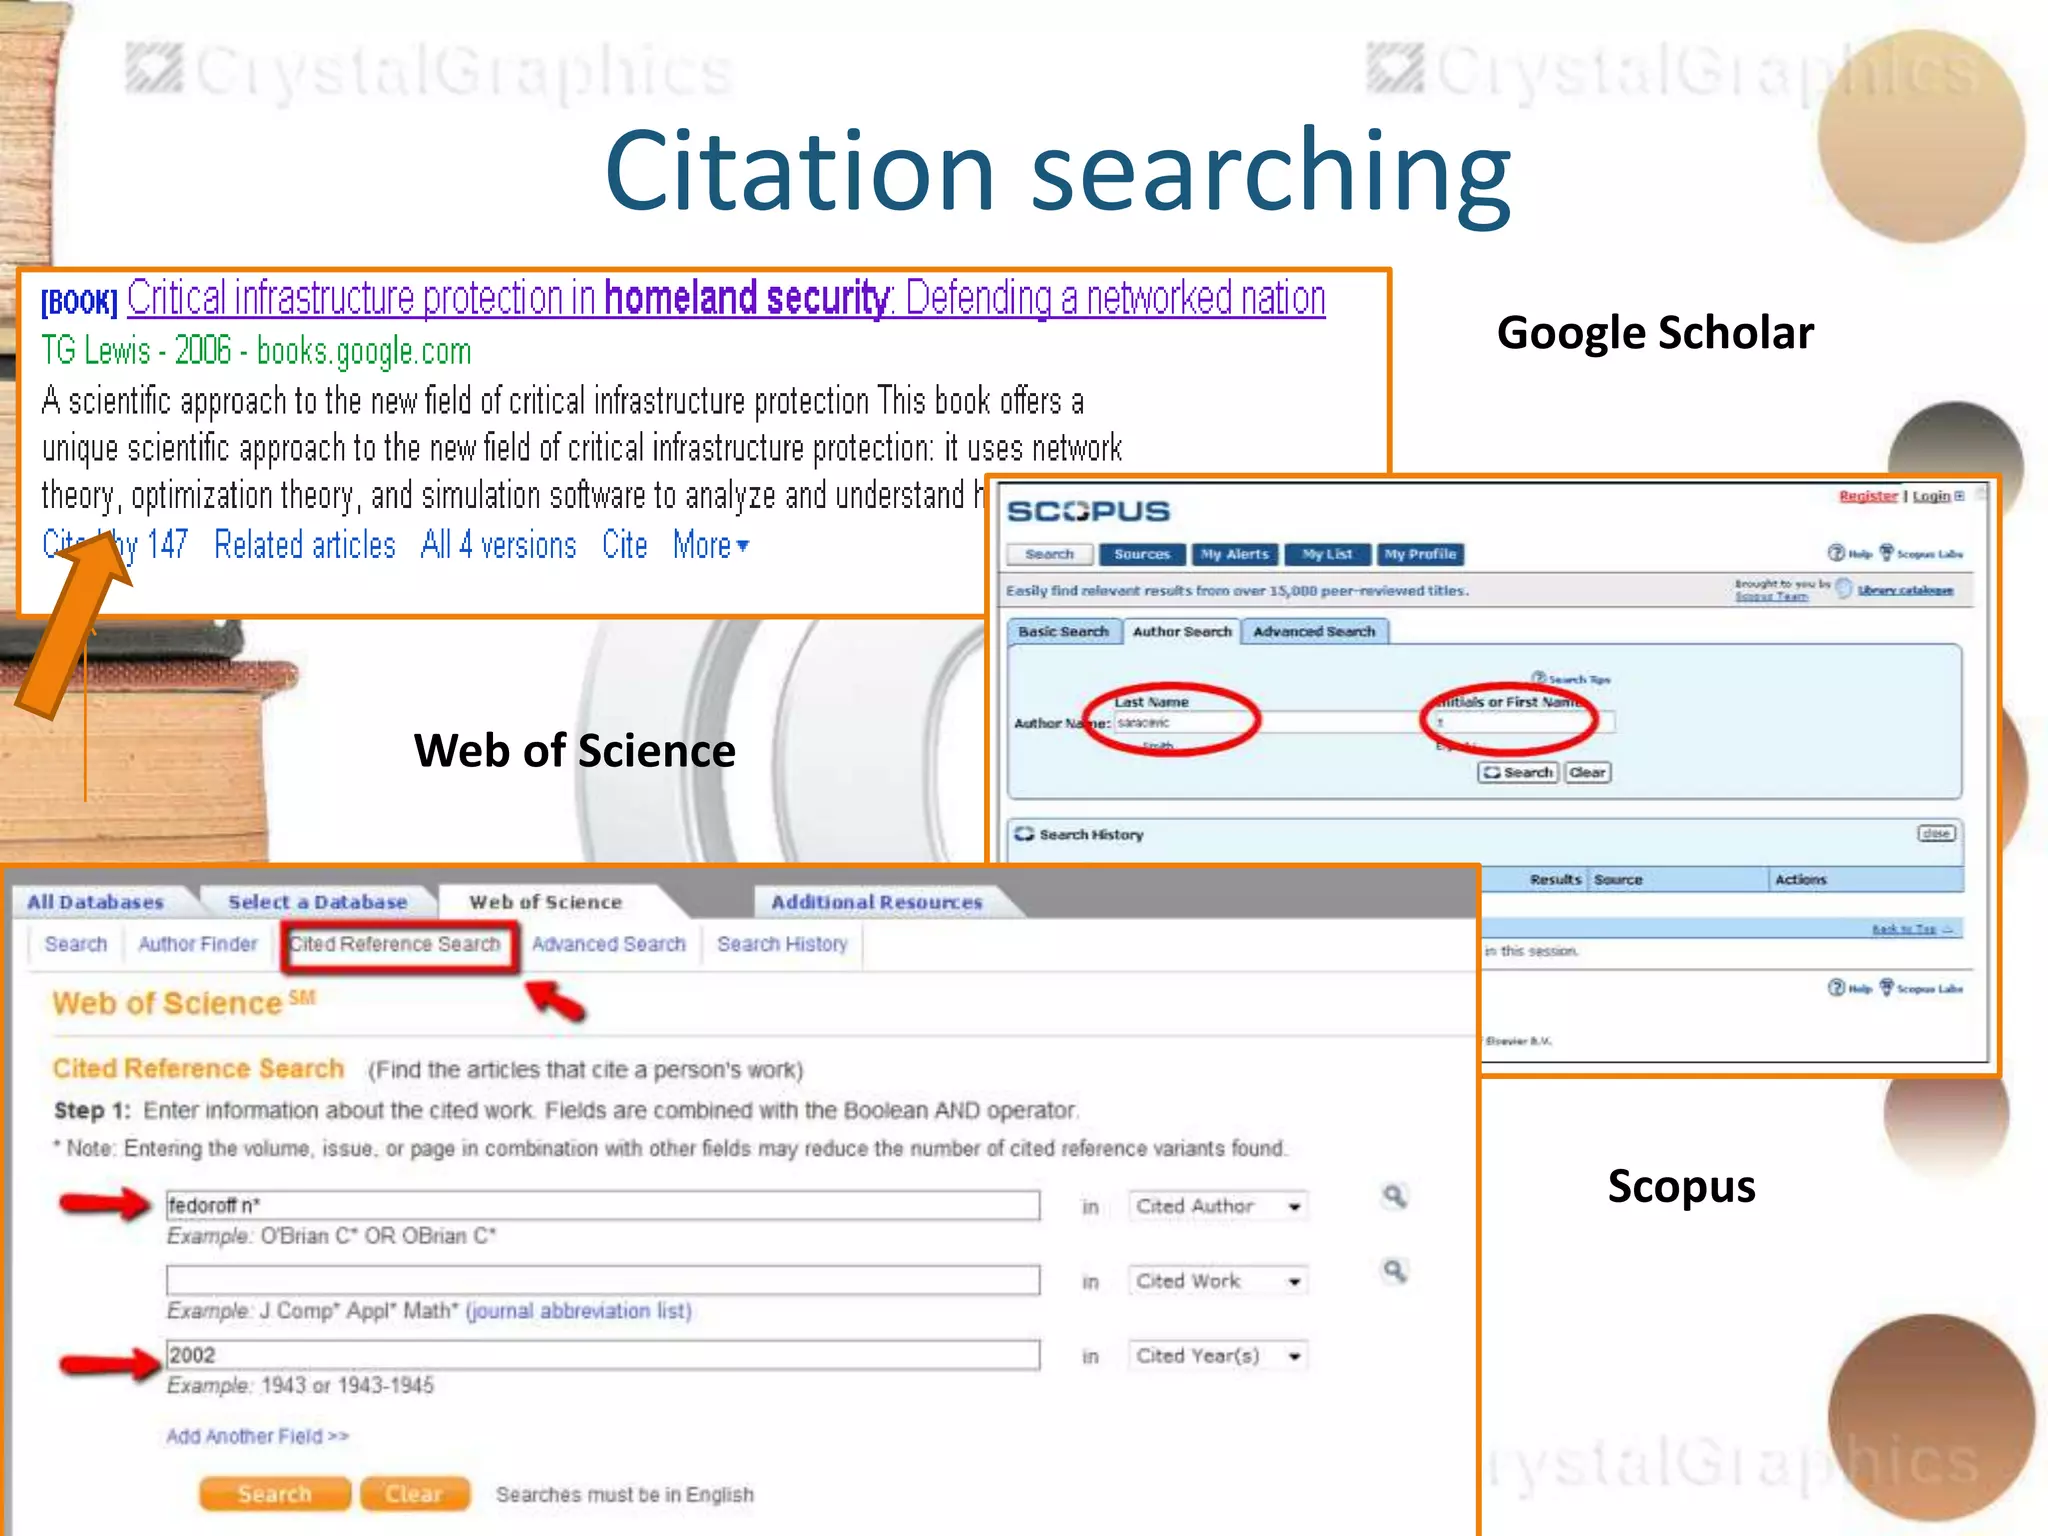
Task: Open the Select a Database tab
Action: pyautogui.click(x=317, y=902)
